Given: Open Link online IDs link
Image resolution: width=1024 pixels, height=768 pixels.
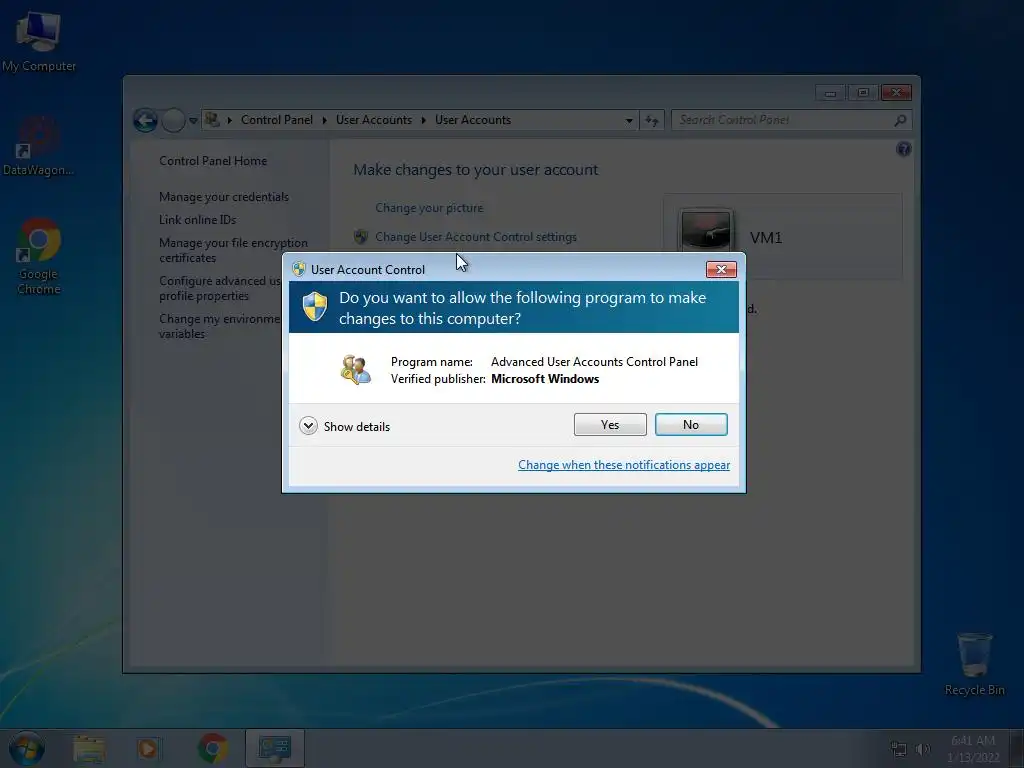Looking at the screenshot, I should (x=197, y=220).
